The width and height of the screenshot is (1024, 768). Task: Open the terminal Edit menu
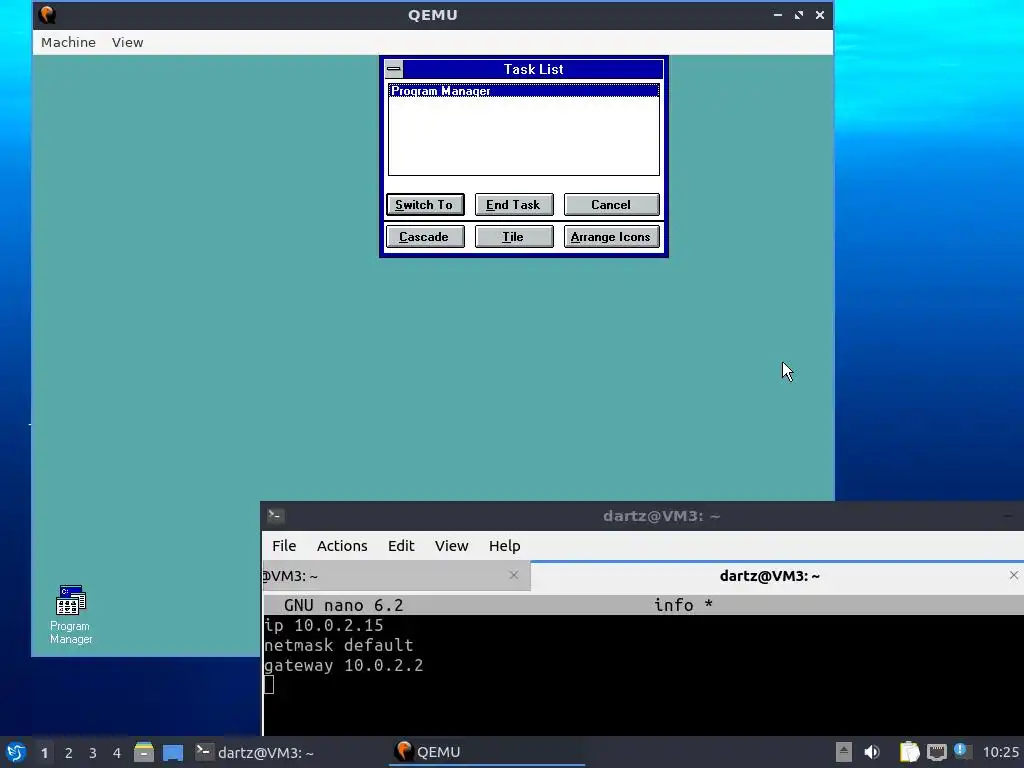click(x=401, y=546)
